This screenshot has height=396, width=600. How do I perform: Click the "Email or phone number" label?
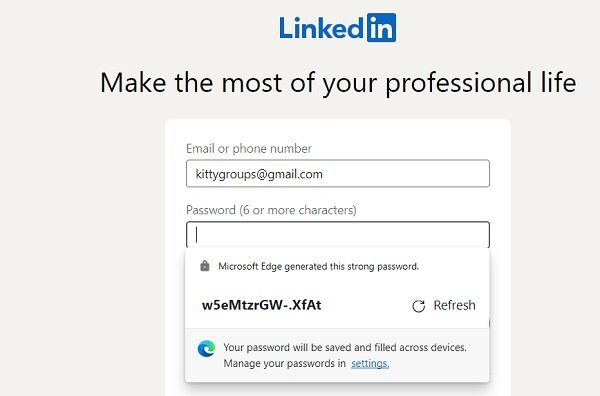click(249, 148)
